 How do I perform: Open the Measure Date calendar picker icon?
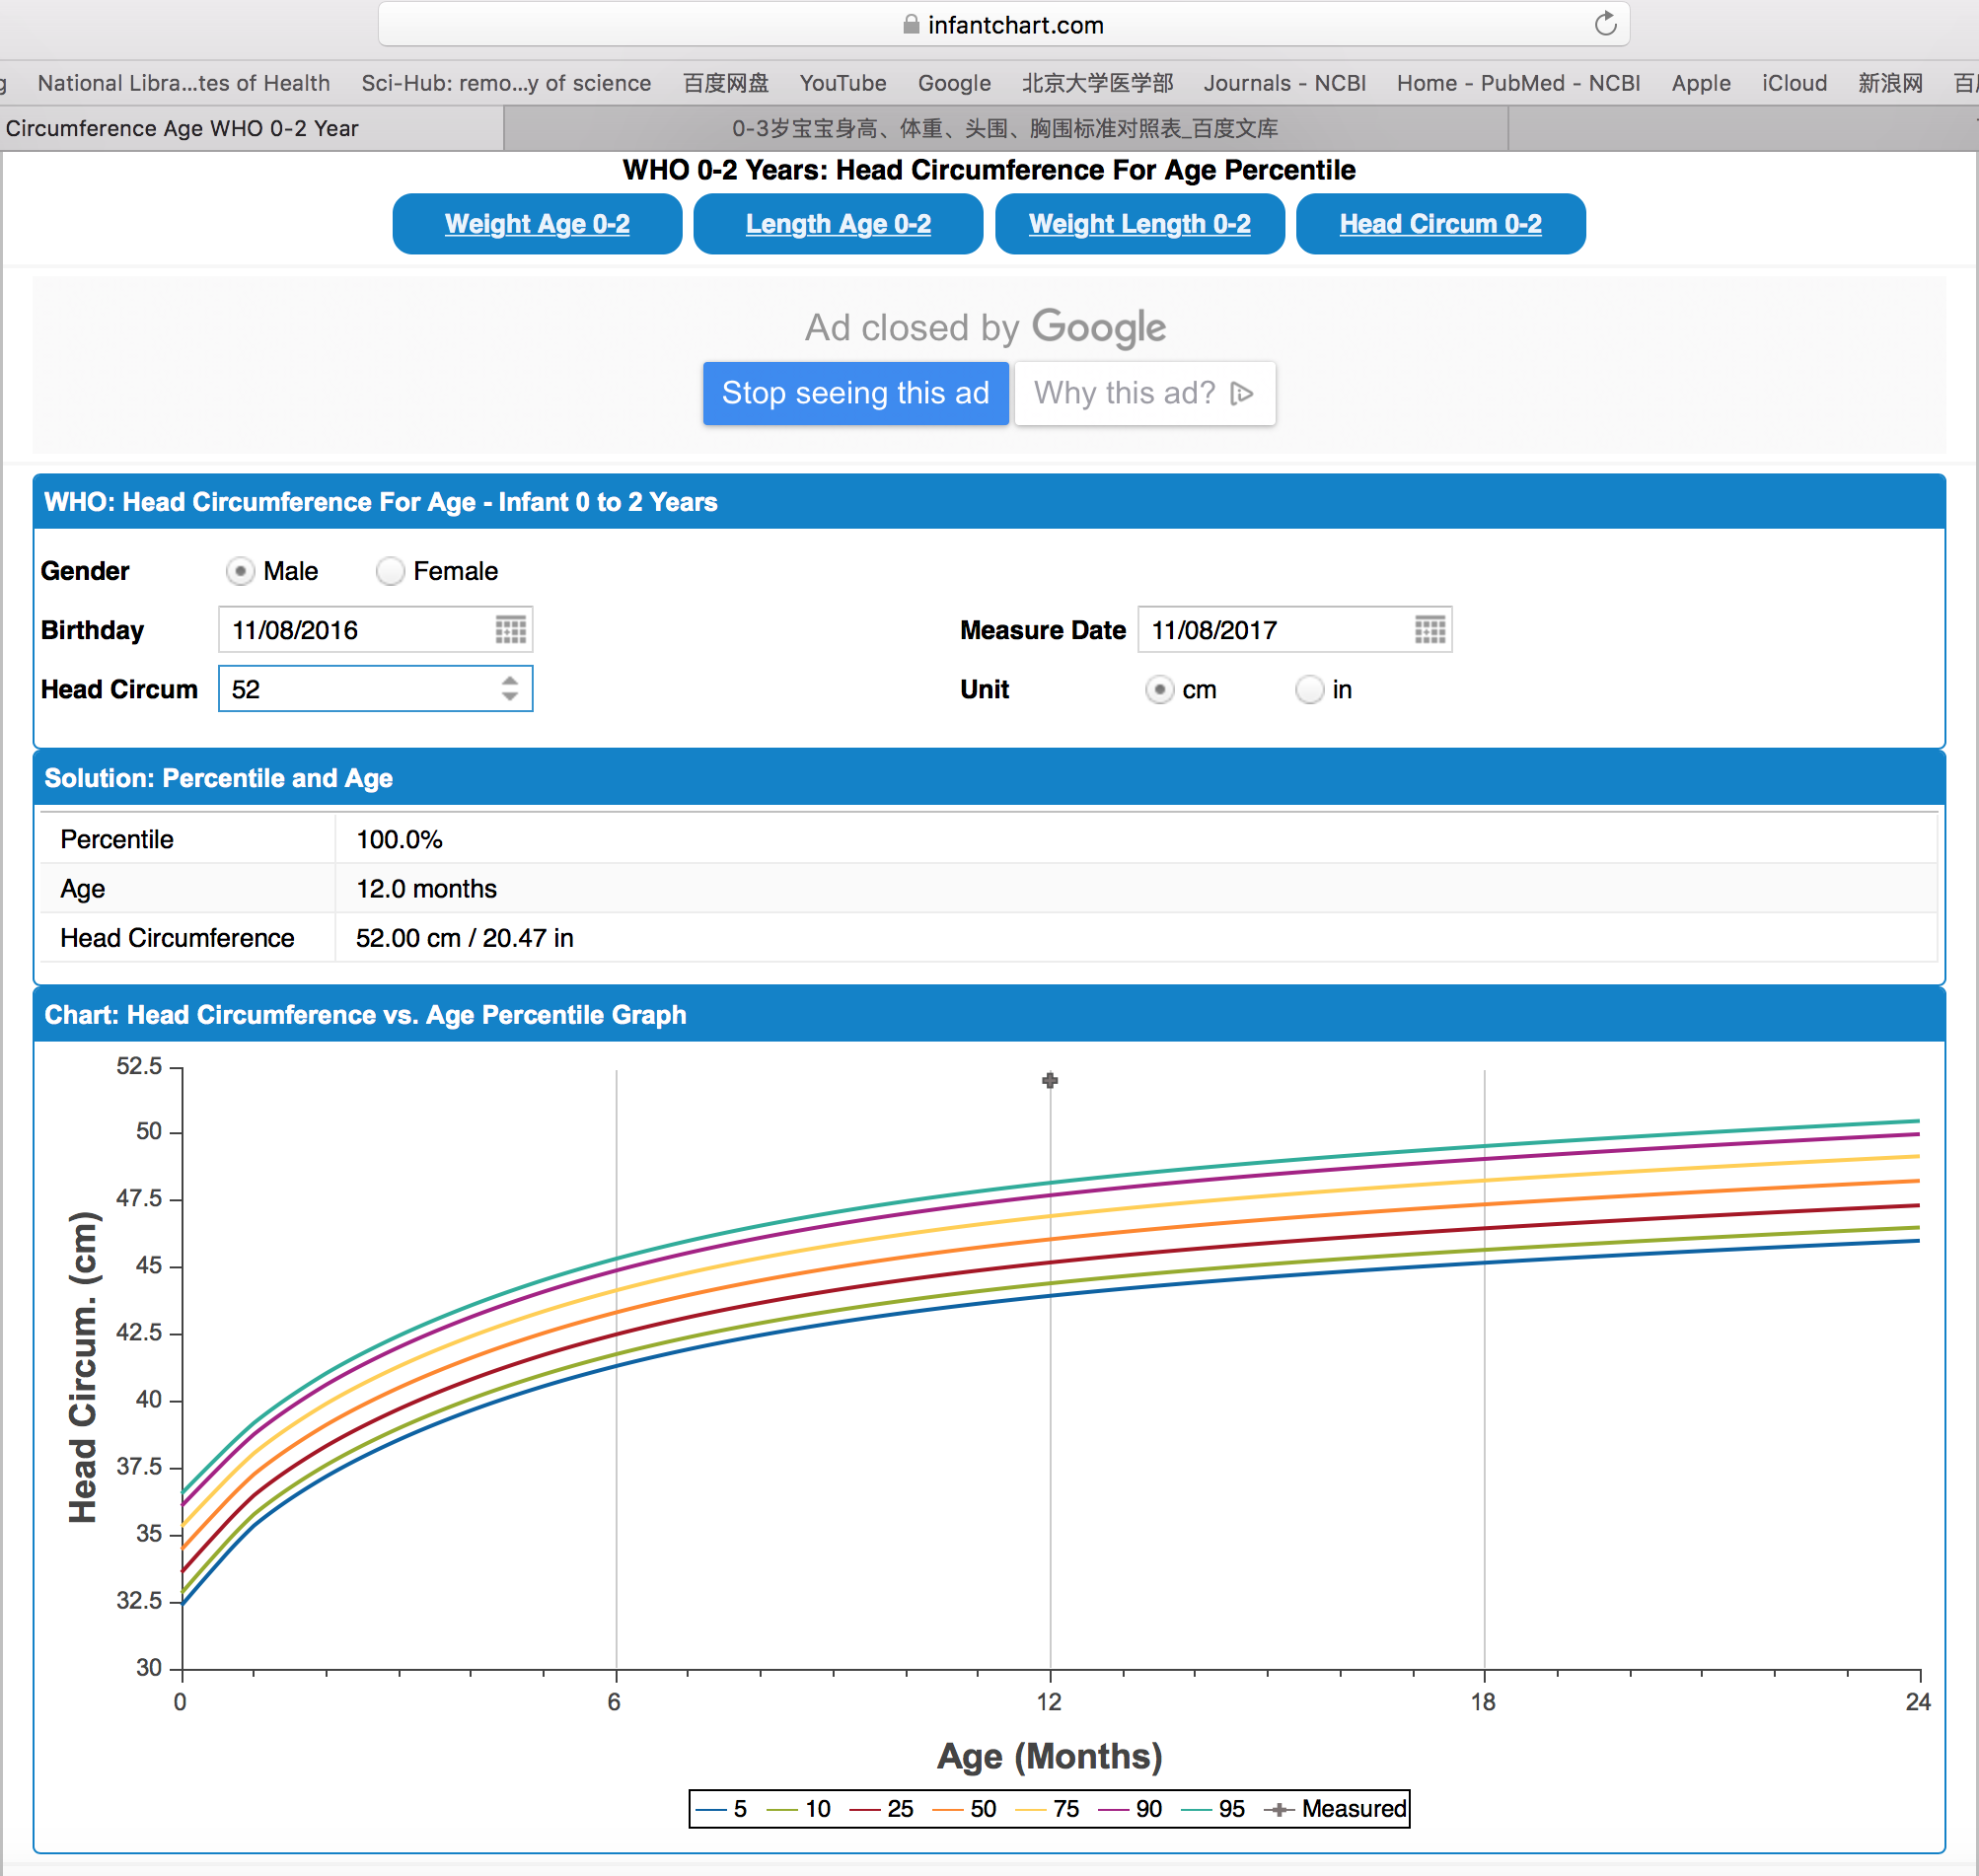tap(1430, 630)
